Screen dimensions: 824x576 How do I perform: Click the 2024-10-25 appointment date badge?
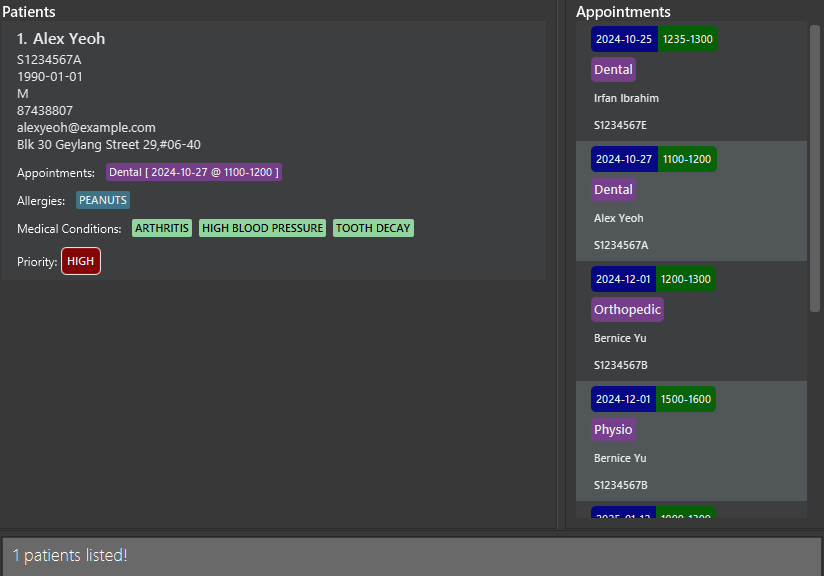pyautogui.click(x=624, y=39)
